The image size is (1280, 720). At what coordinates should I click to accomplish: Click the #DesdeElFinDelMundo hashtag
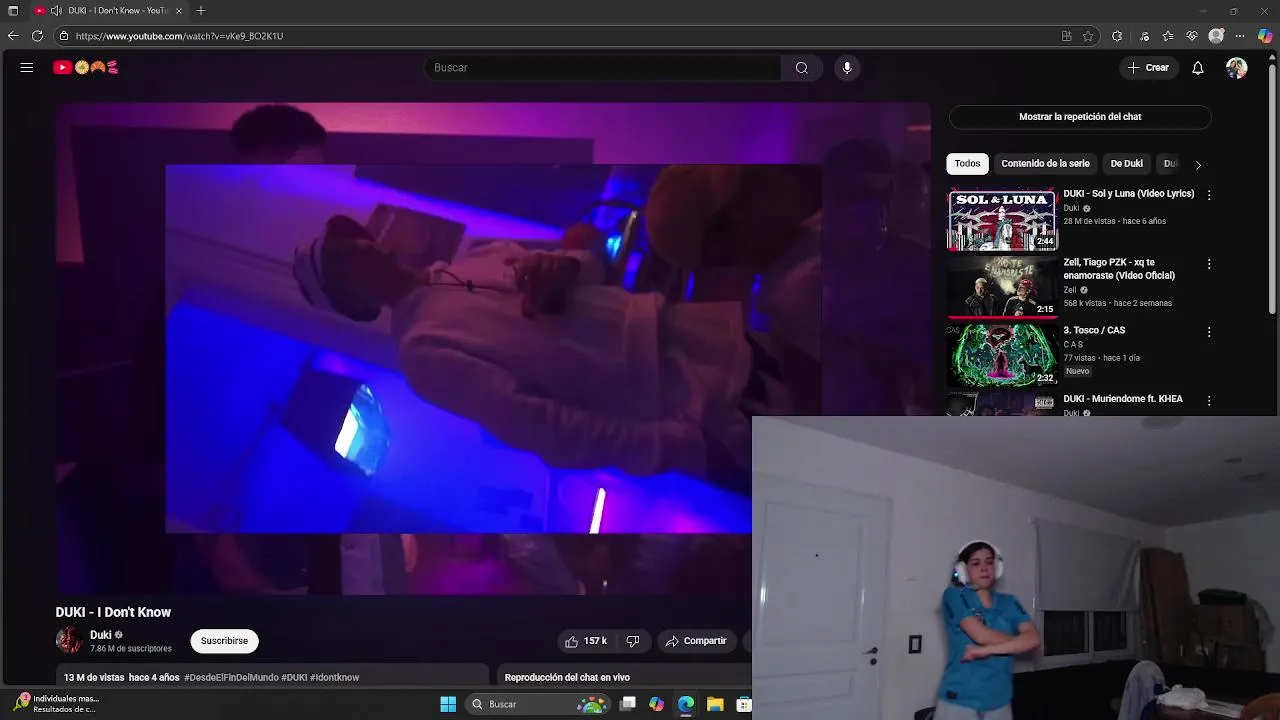231,677
